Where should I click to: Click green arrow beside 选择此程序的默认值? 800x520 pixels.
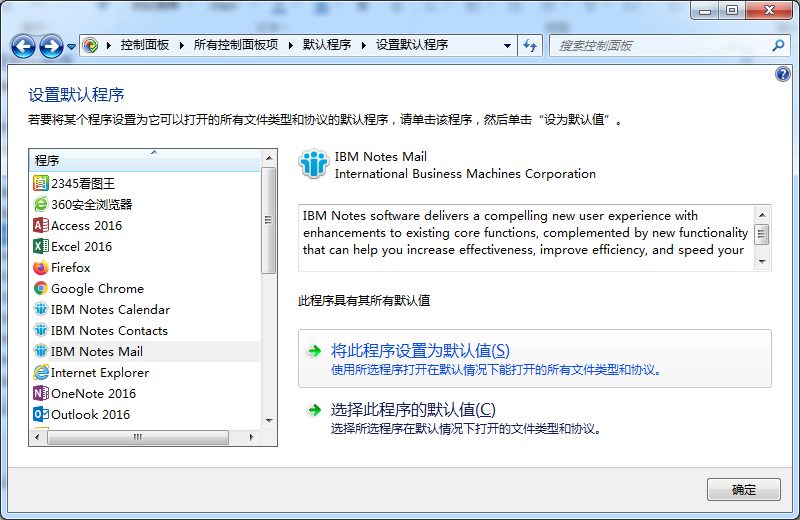coord(314,410)
